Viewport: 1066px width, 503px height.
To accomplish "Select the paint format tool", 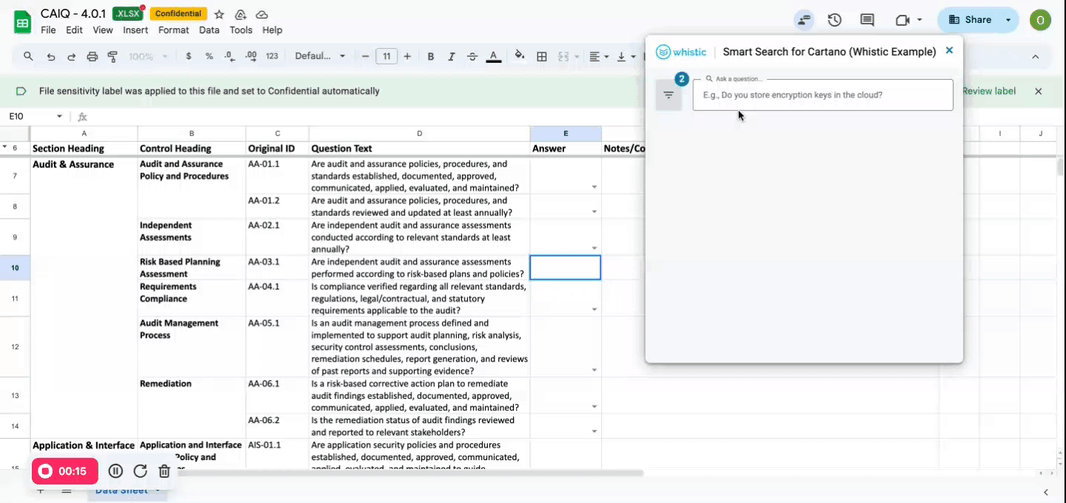I will click(x=113, y=56).
